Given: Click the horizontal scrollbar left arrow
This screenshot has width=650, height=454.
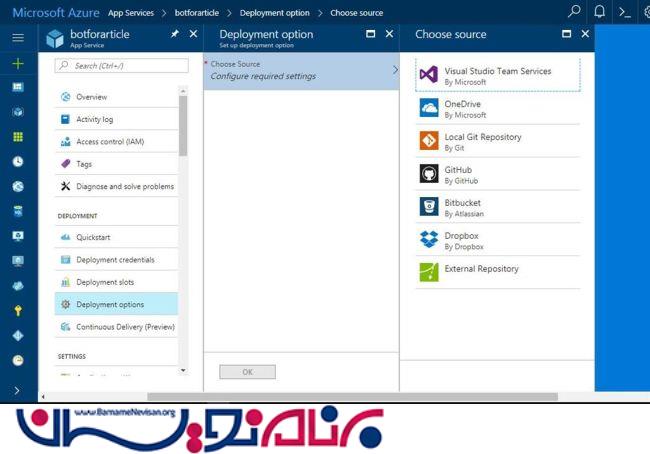Looking at the screenshot, I should (x=43, y=397).
